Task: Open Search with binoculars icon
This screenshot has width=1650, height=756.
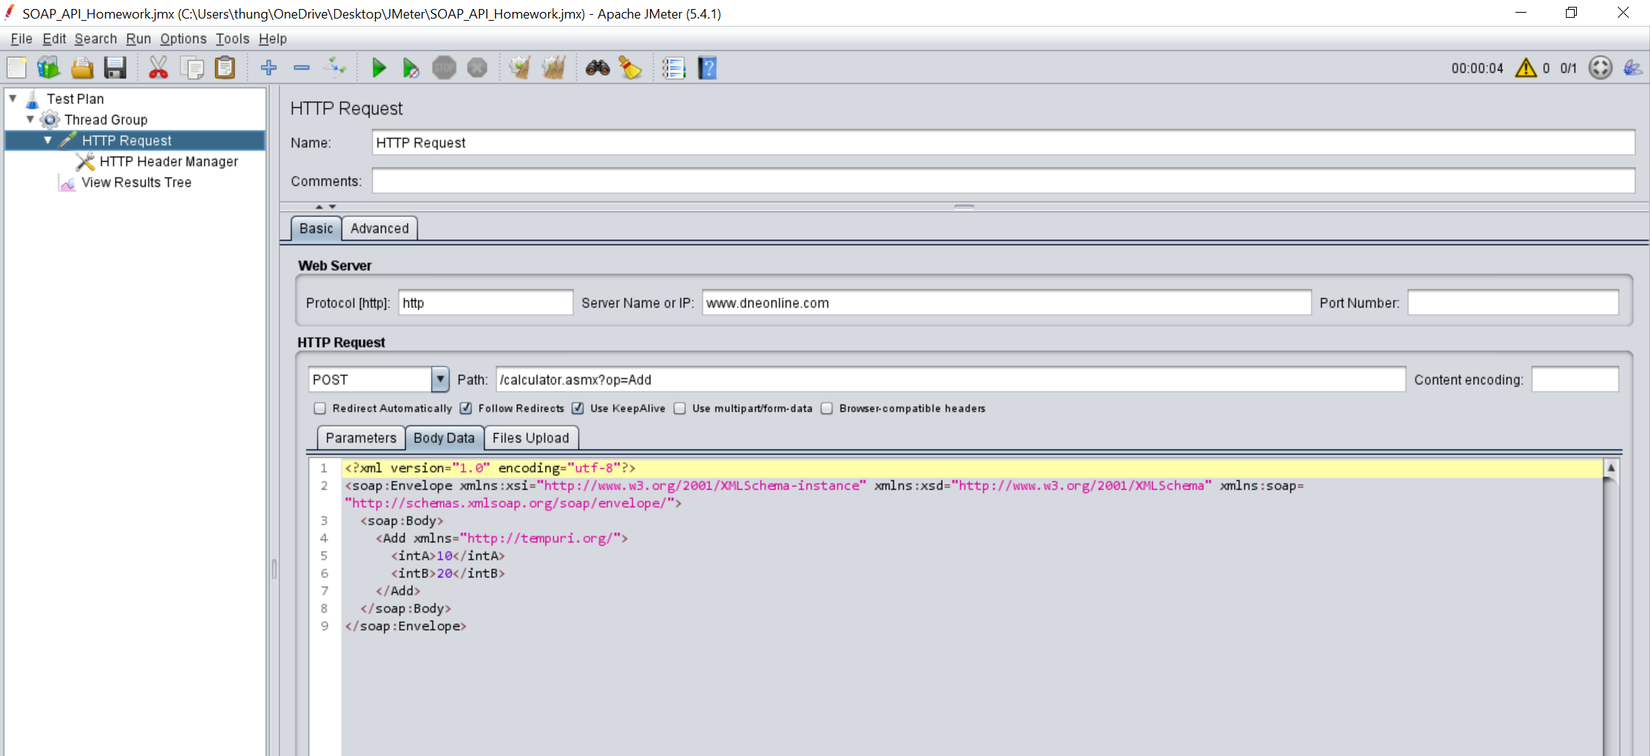Action: 597,68
